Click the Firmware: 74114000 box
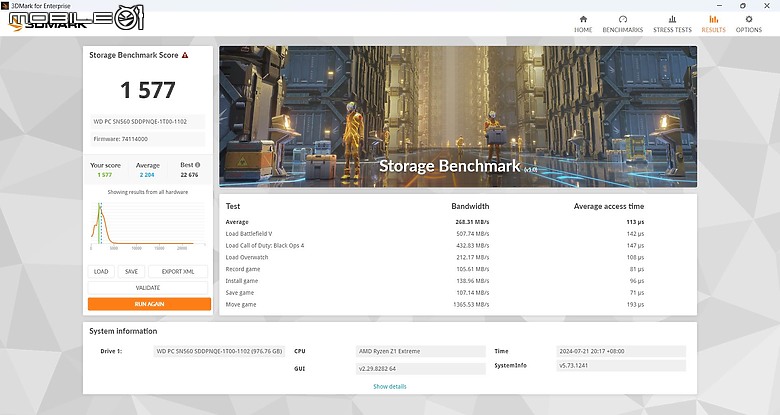This screenshot has height=415, width=780. [x=148, y=139]
